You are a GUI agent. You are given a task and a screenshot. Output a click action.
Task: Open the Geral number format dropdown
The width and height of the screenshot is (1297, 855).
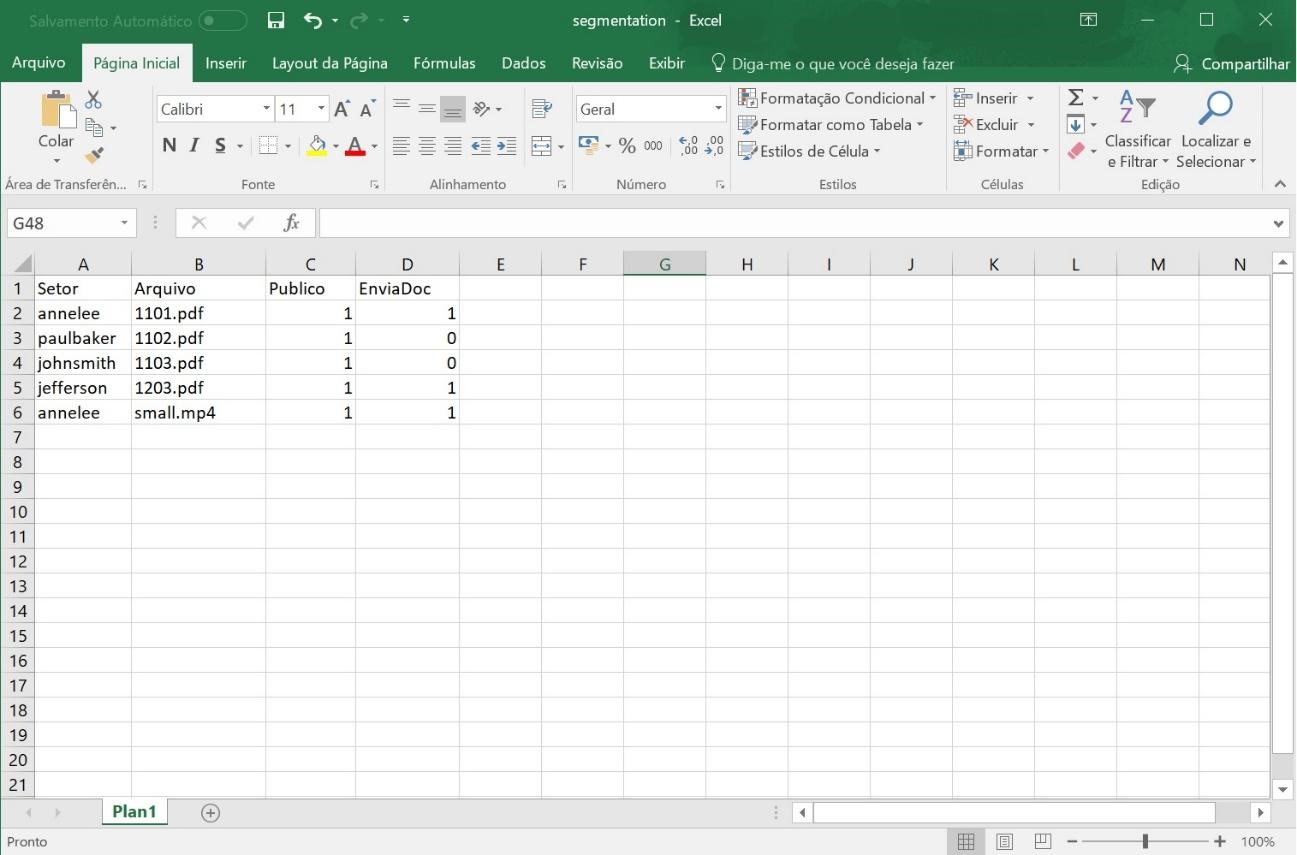point(718,109)
